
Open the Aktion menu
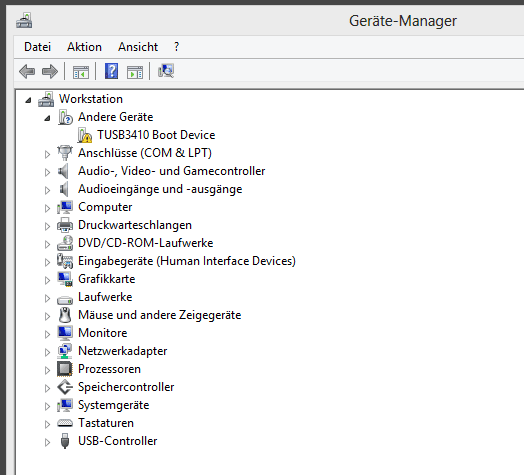(85, 47)
